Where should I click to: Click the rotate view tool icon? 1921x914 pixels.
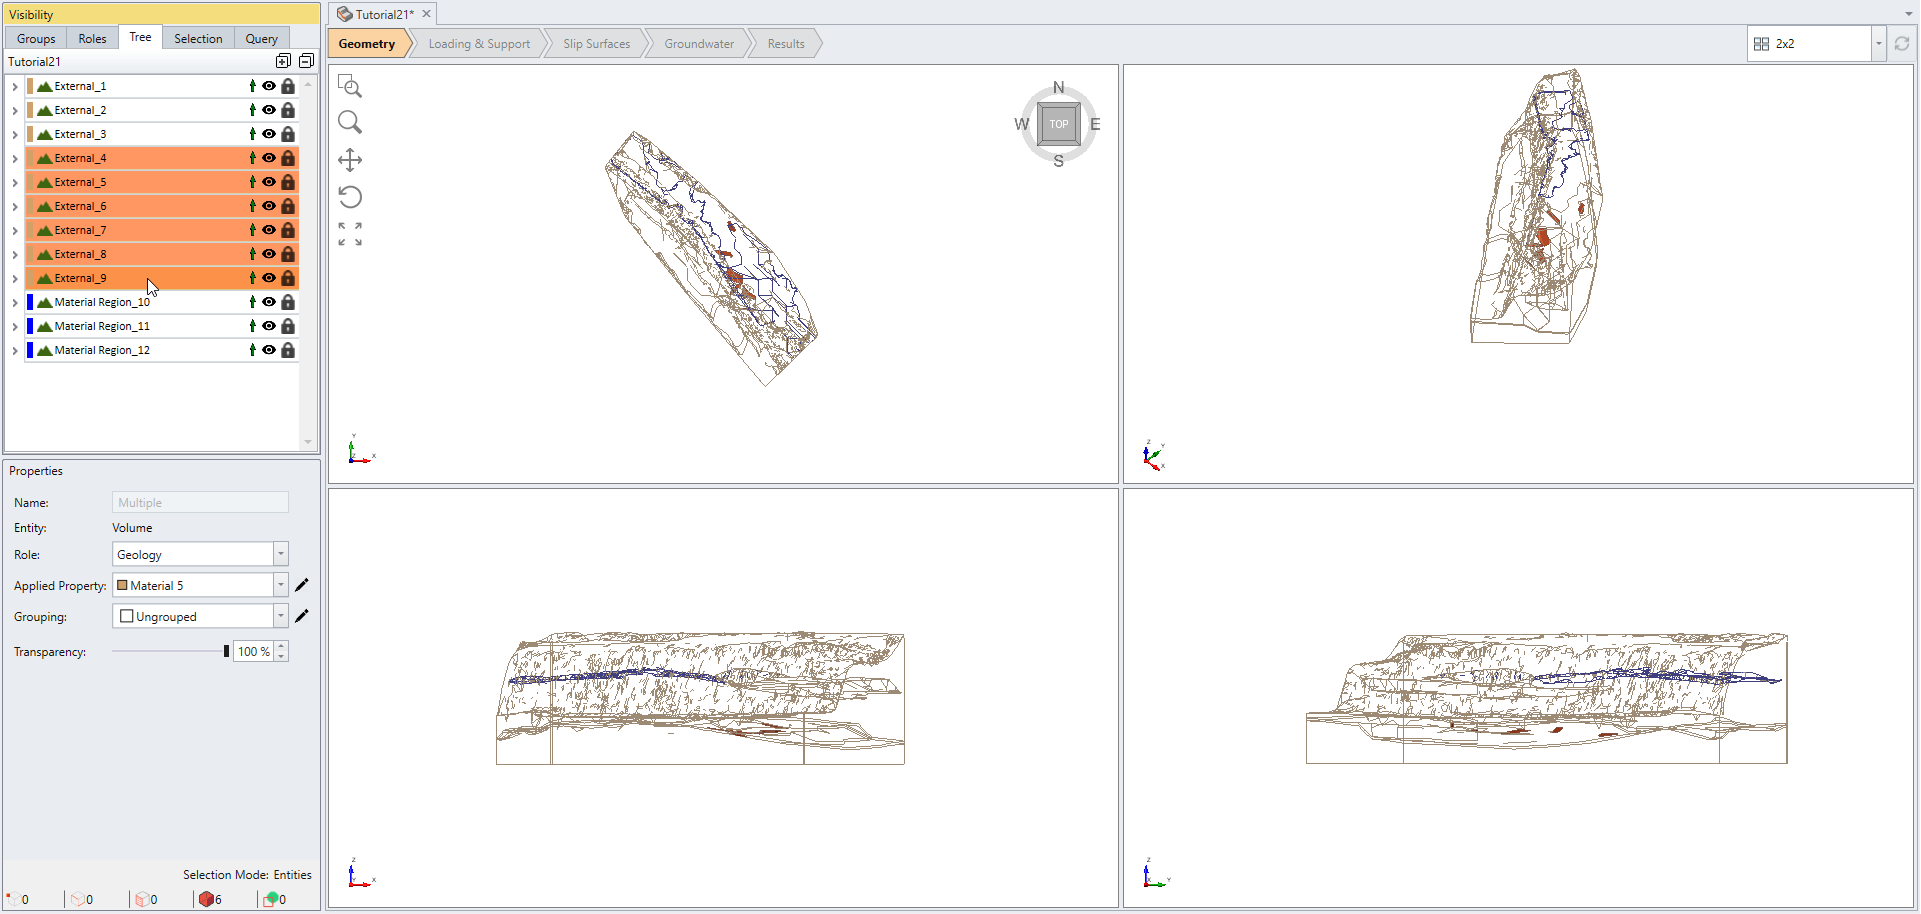349,197
